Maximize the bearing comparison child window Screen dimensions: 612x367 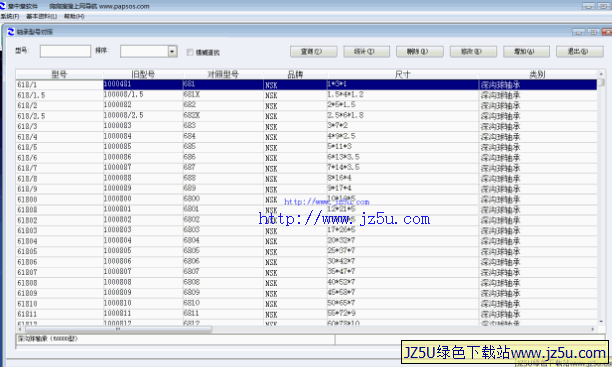[x=593, y=32]
